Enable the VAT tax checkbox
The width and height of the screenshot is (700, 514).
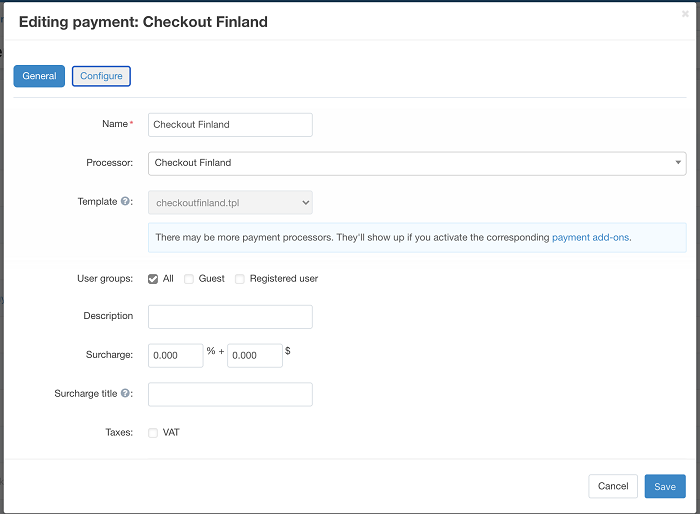click(153, 433)
